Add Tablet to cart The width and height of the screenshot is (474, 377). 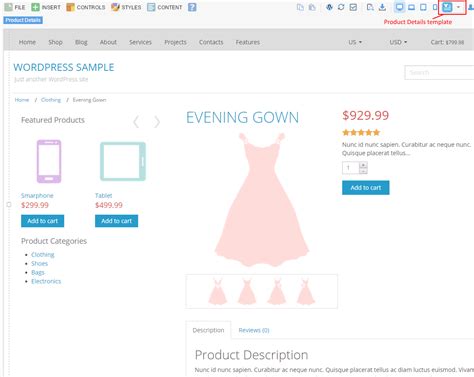(116, 221)
